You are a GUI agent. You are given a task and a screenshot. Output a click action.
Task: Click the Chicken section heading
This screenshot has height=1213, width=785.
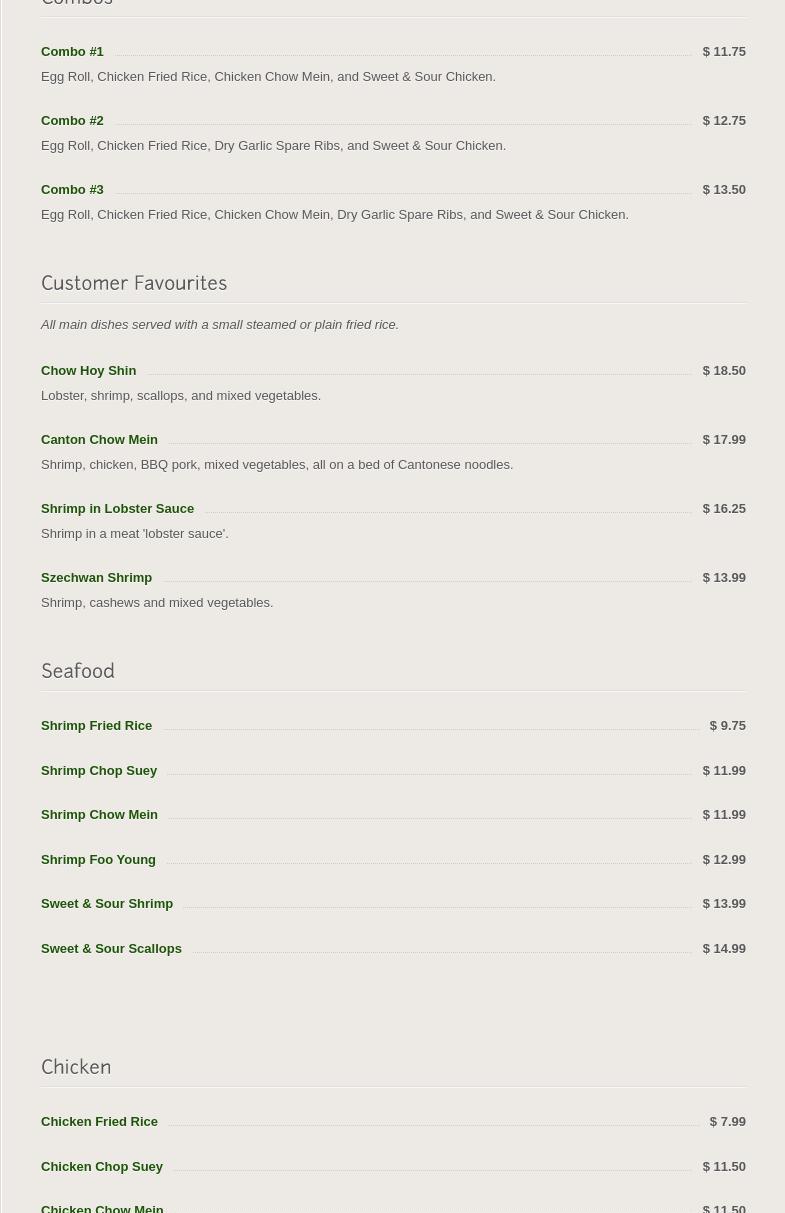(x=76, y=1068)
